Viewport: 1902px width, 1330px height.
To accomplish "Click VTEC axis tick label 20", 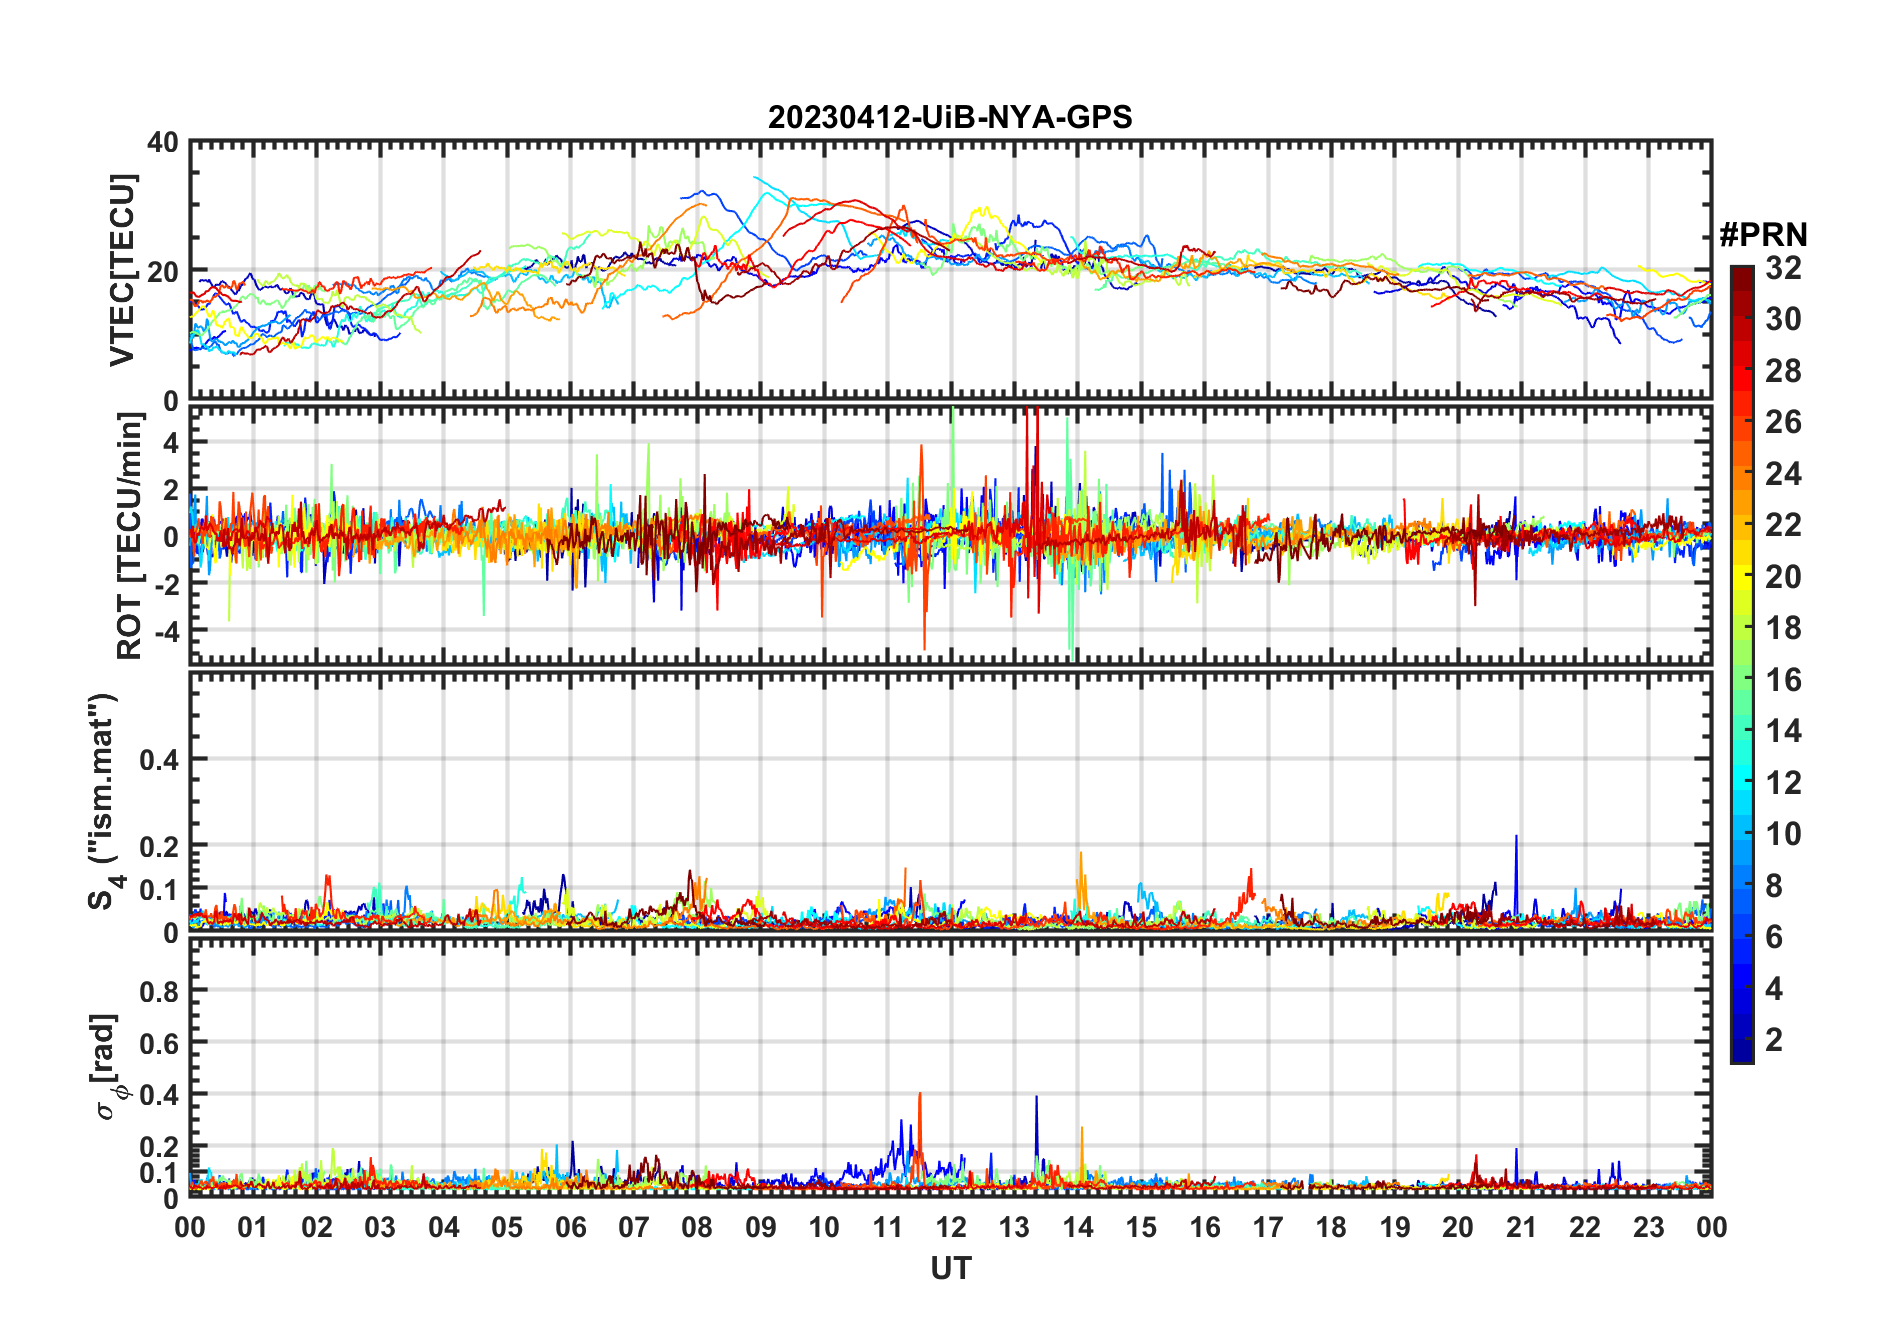I will pos(163,272).
